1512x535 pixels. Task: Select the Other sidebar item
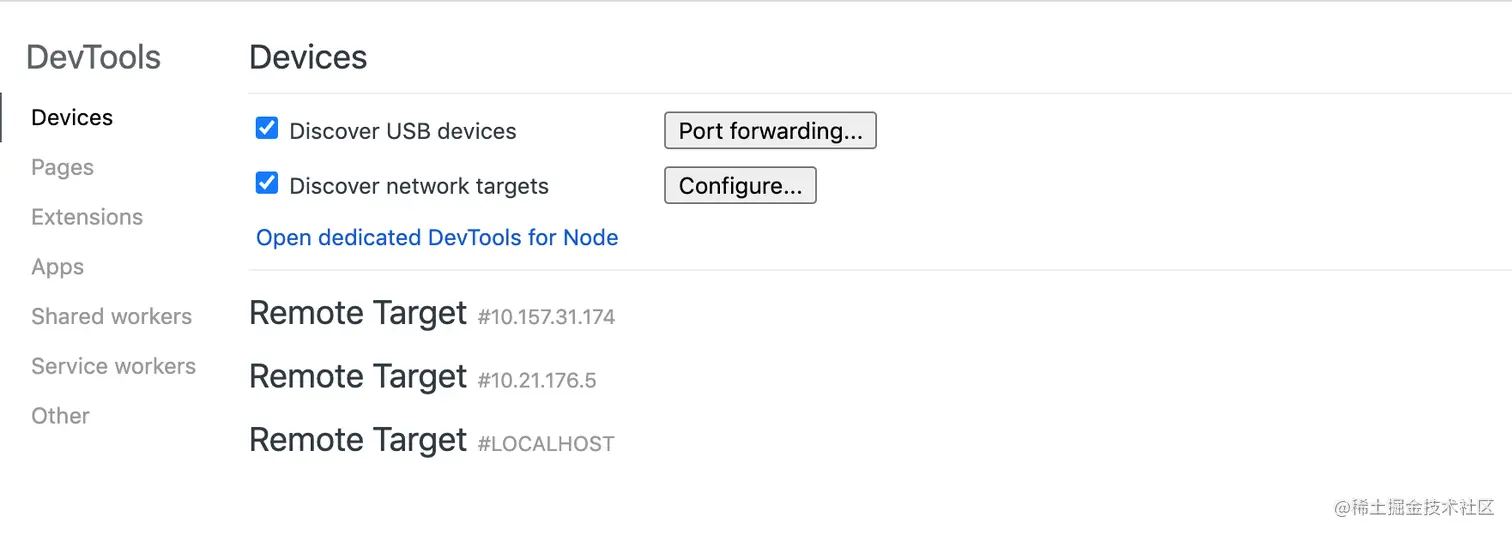[60, 416]
